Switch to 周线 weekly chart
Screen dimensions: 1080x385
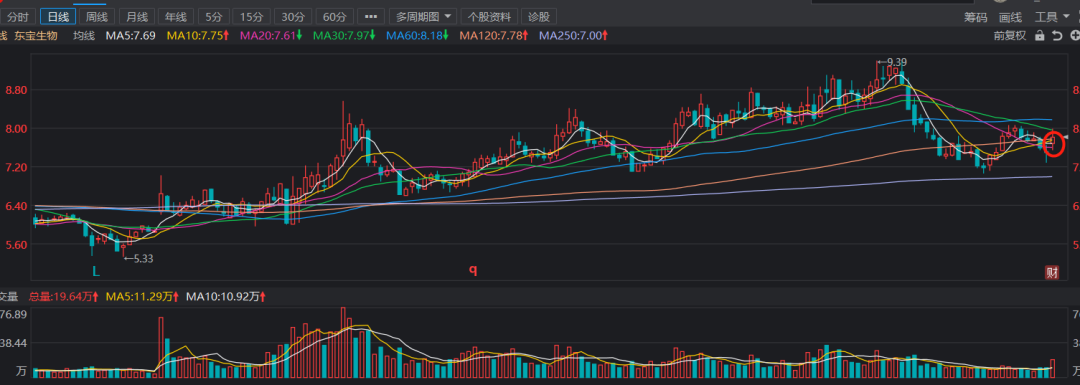click(96, 17)
